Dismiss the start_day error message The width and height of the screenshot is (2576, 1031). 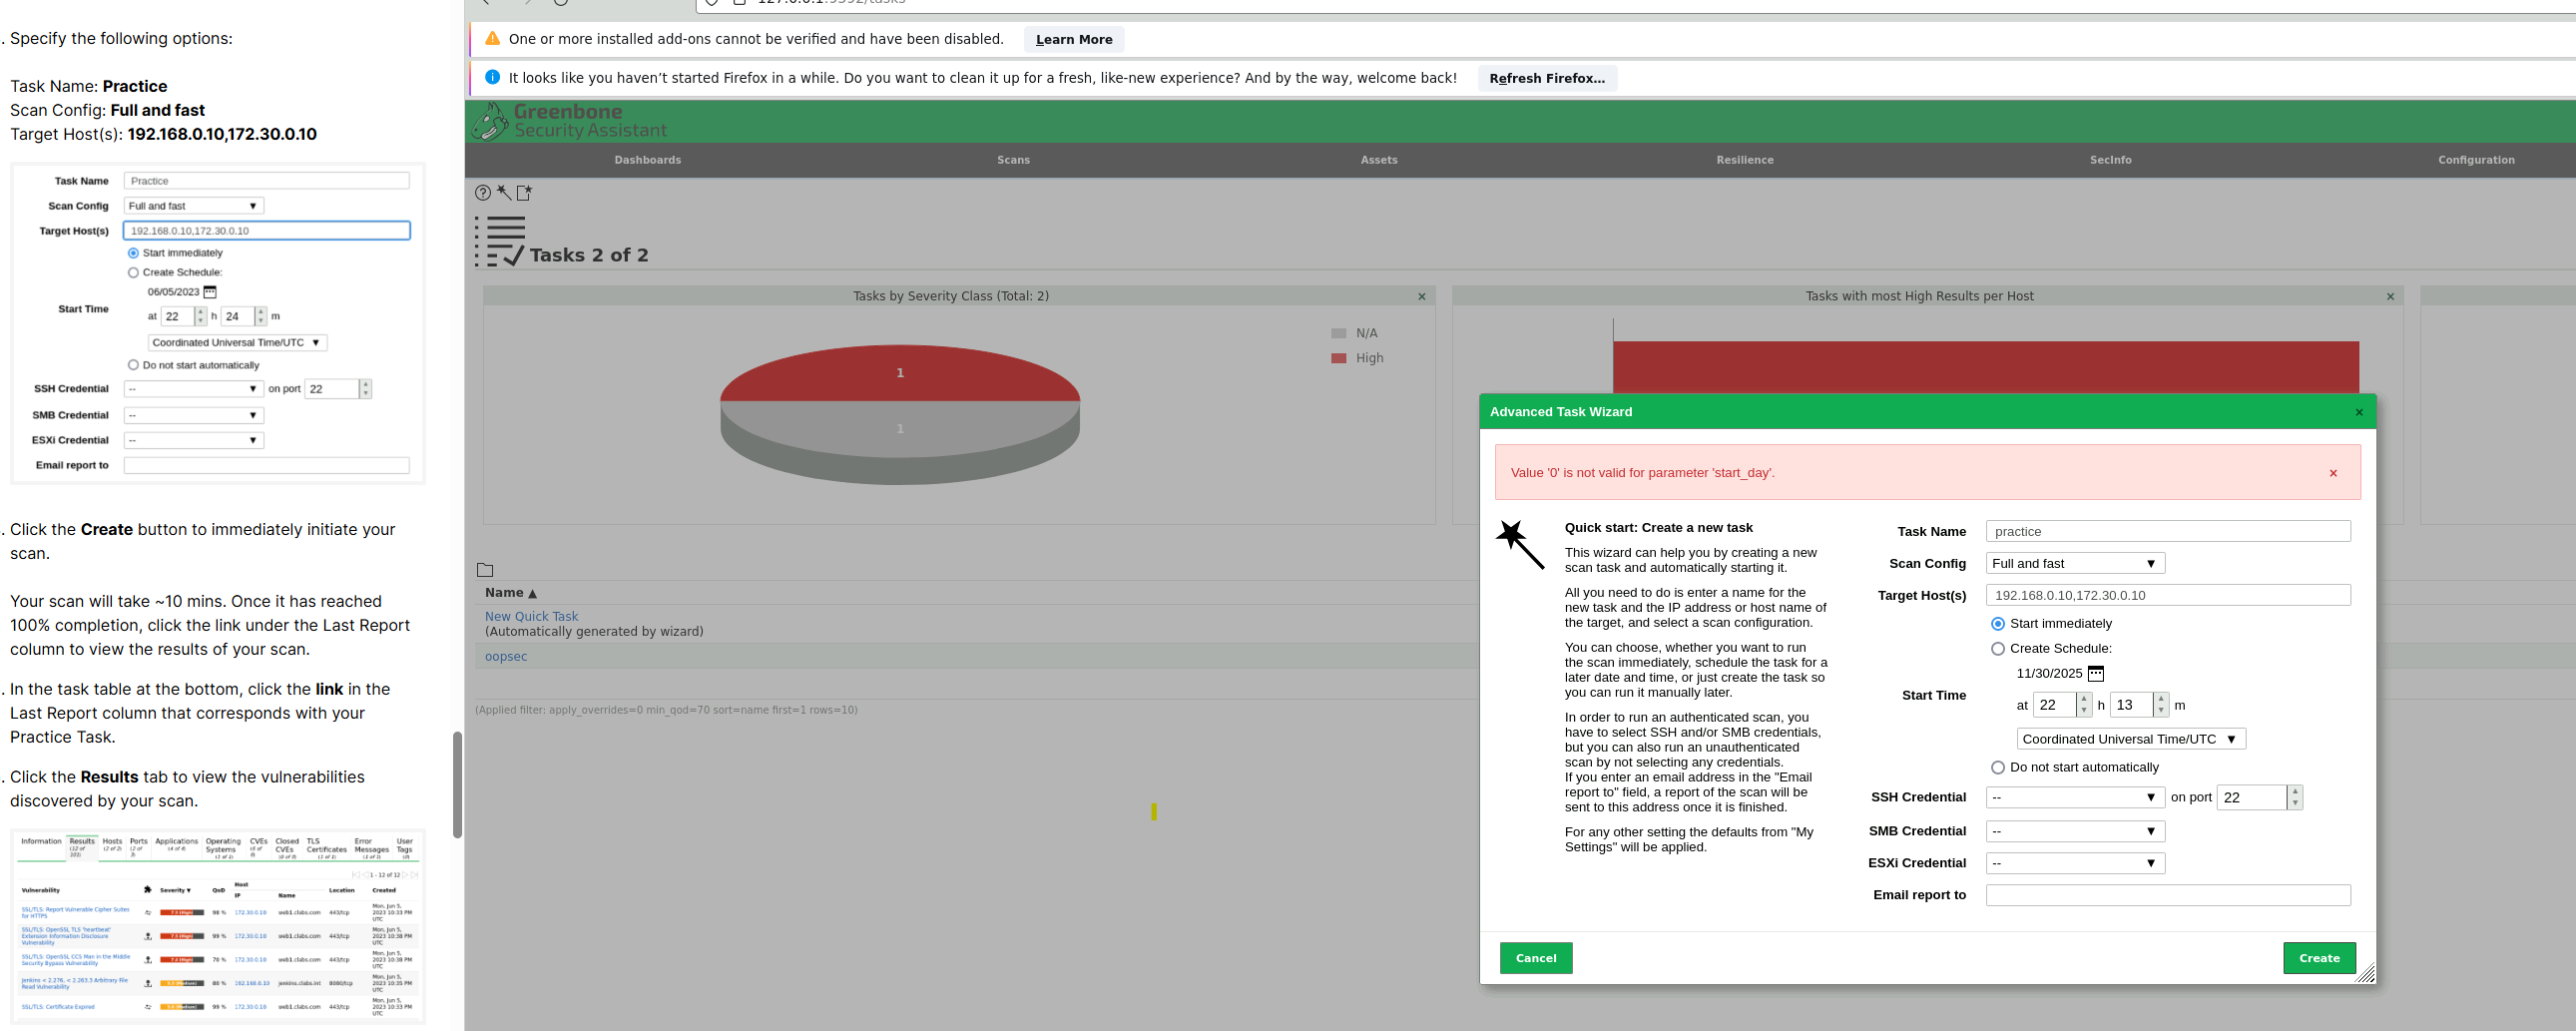(2333, 473)
